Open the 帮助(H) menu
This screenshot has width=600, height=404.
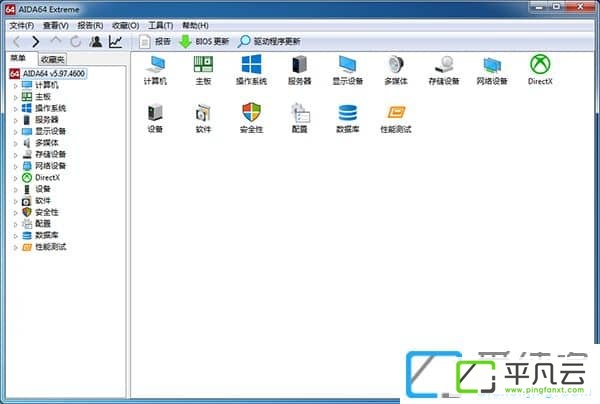tap(195, 26)
